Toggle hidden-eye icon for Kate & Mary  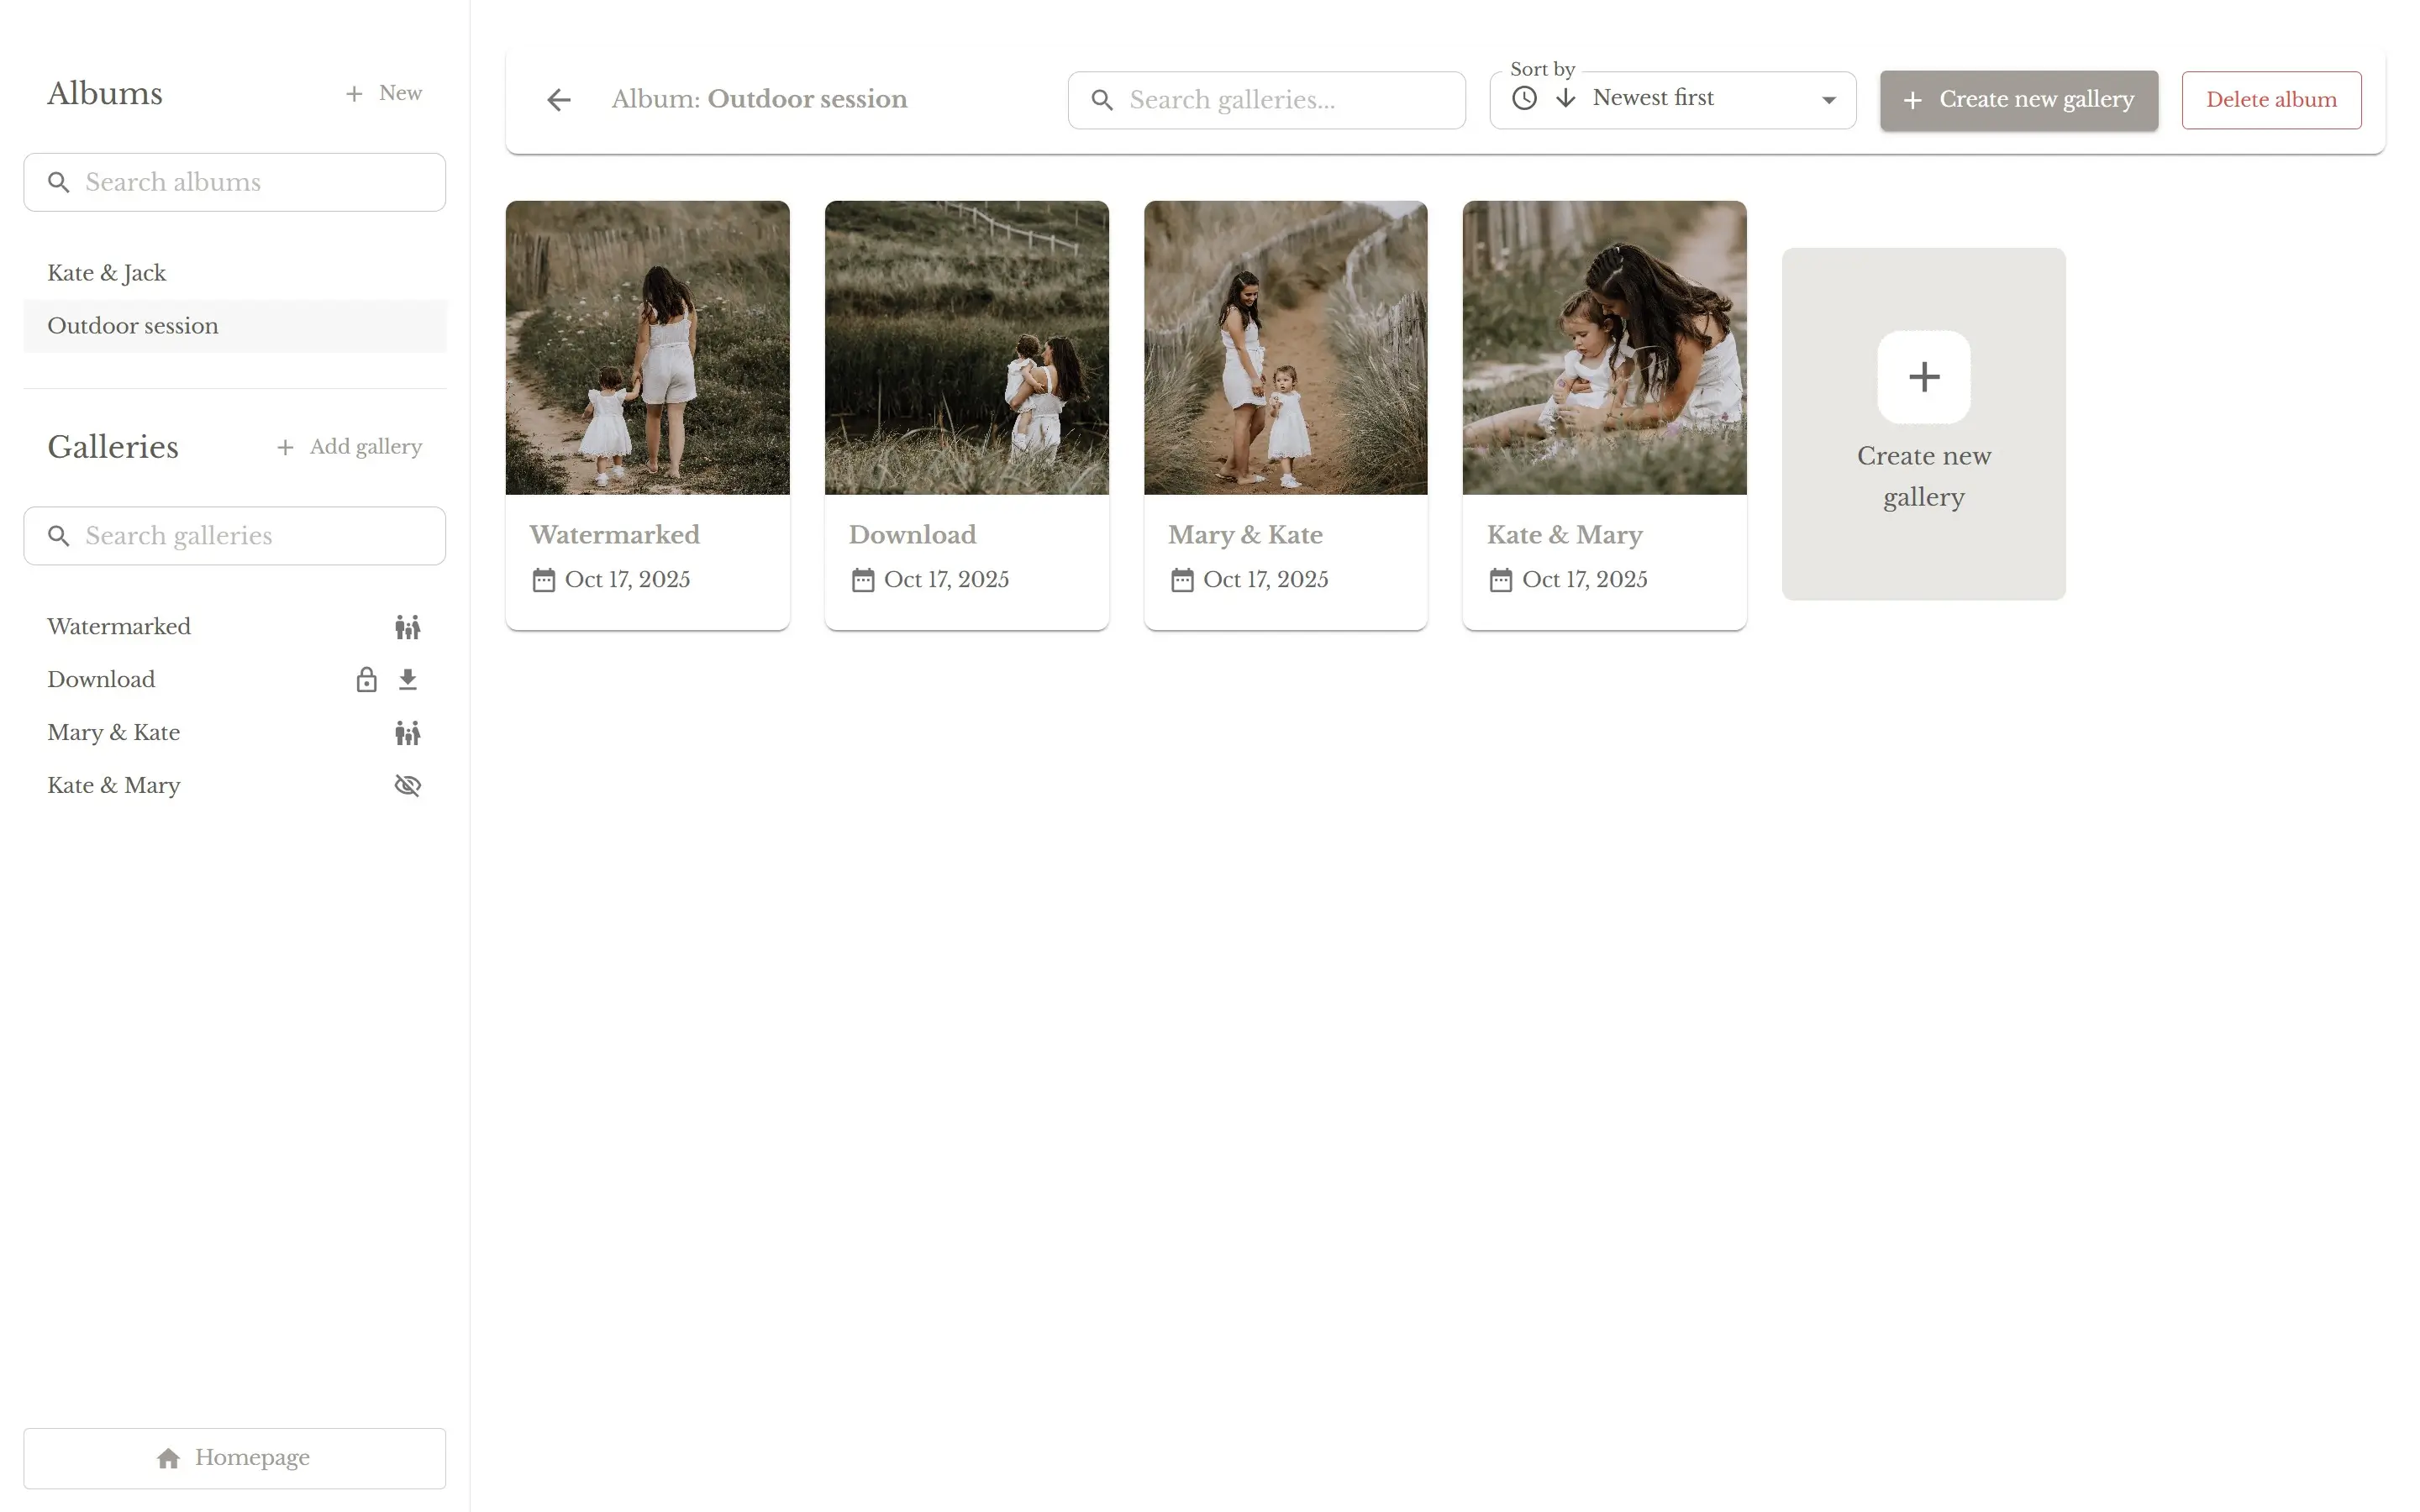tap(407, 786)
